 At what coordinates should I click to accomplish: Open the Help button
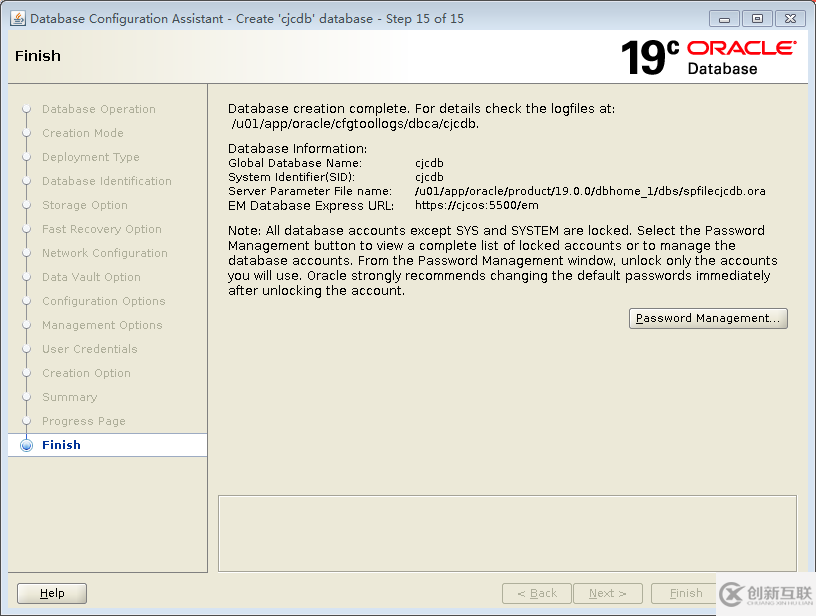(x=52, y=593)
